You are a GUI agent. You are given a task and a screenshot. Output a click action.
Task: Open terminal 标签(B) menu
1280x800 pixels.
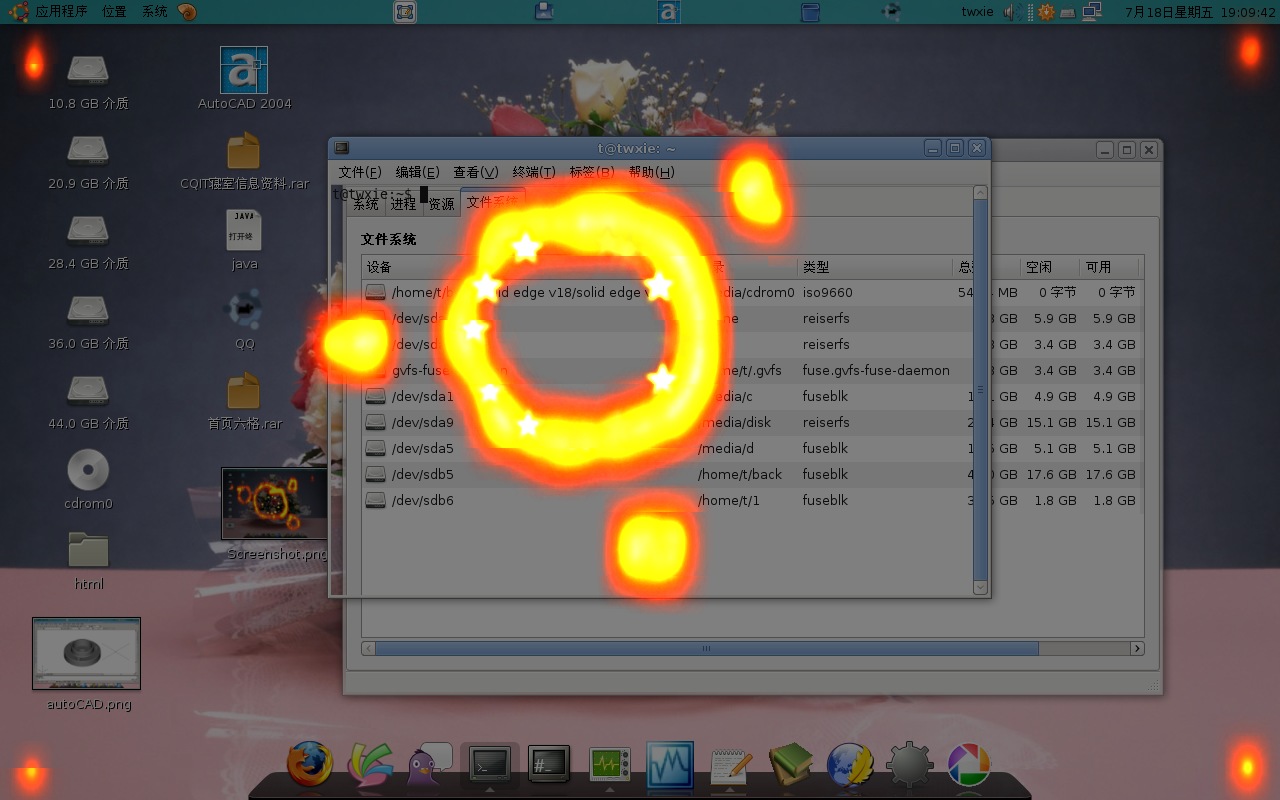(592, 172)
